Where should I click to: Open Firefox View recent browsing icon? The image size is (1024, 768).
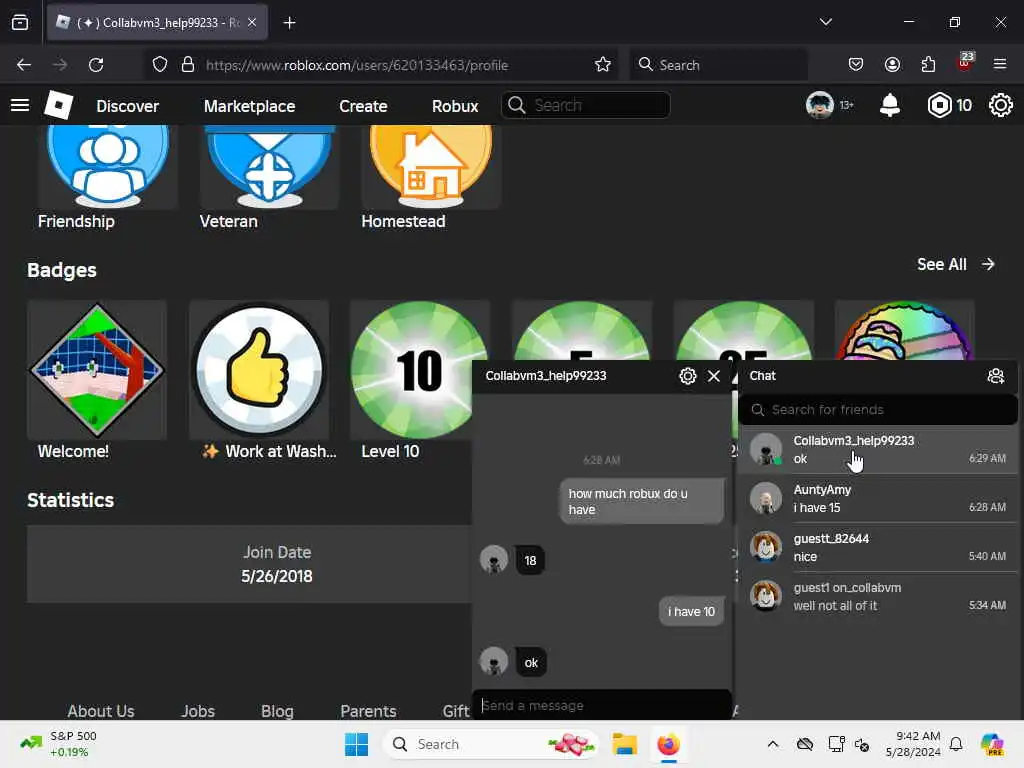[20, 23]
